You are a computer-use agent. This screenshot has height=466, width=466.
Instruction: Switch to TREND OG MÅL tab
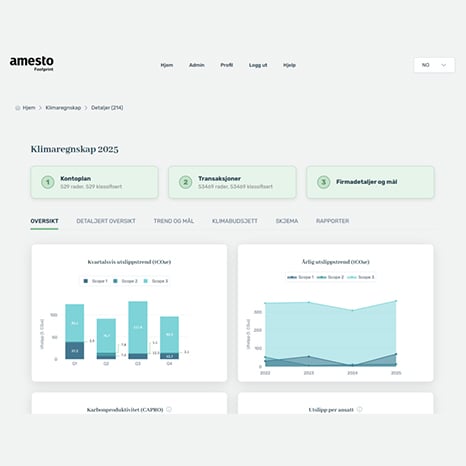[174, 221]
